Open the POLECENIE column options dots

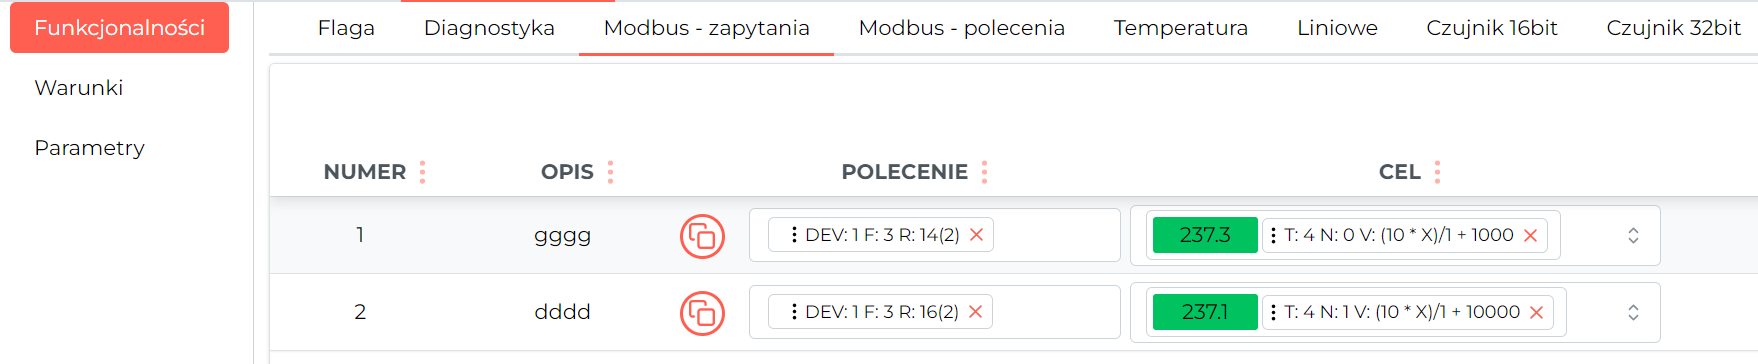point(984,172)
